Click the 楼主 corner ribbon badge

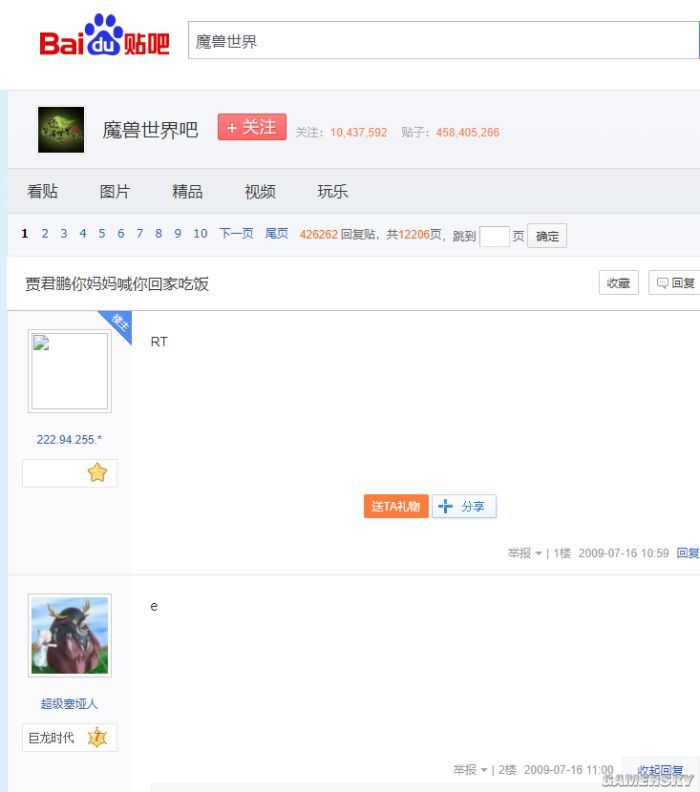[118, 324]
